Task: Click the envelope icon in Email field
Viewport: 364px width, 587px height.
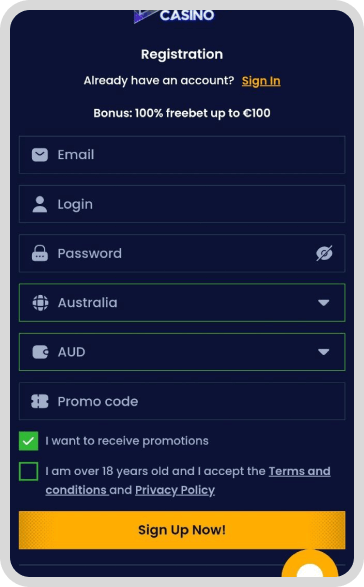Action: (x=40, y=155)
